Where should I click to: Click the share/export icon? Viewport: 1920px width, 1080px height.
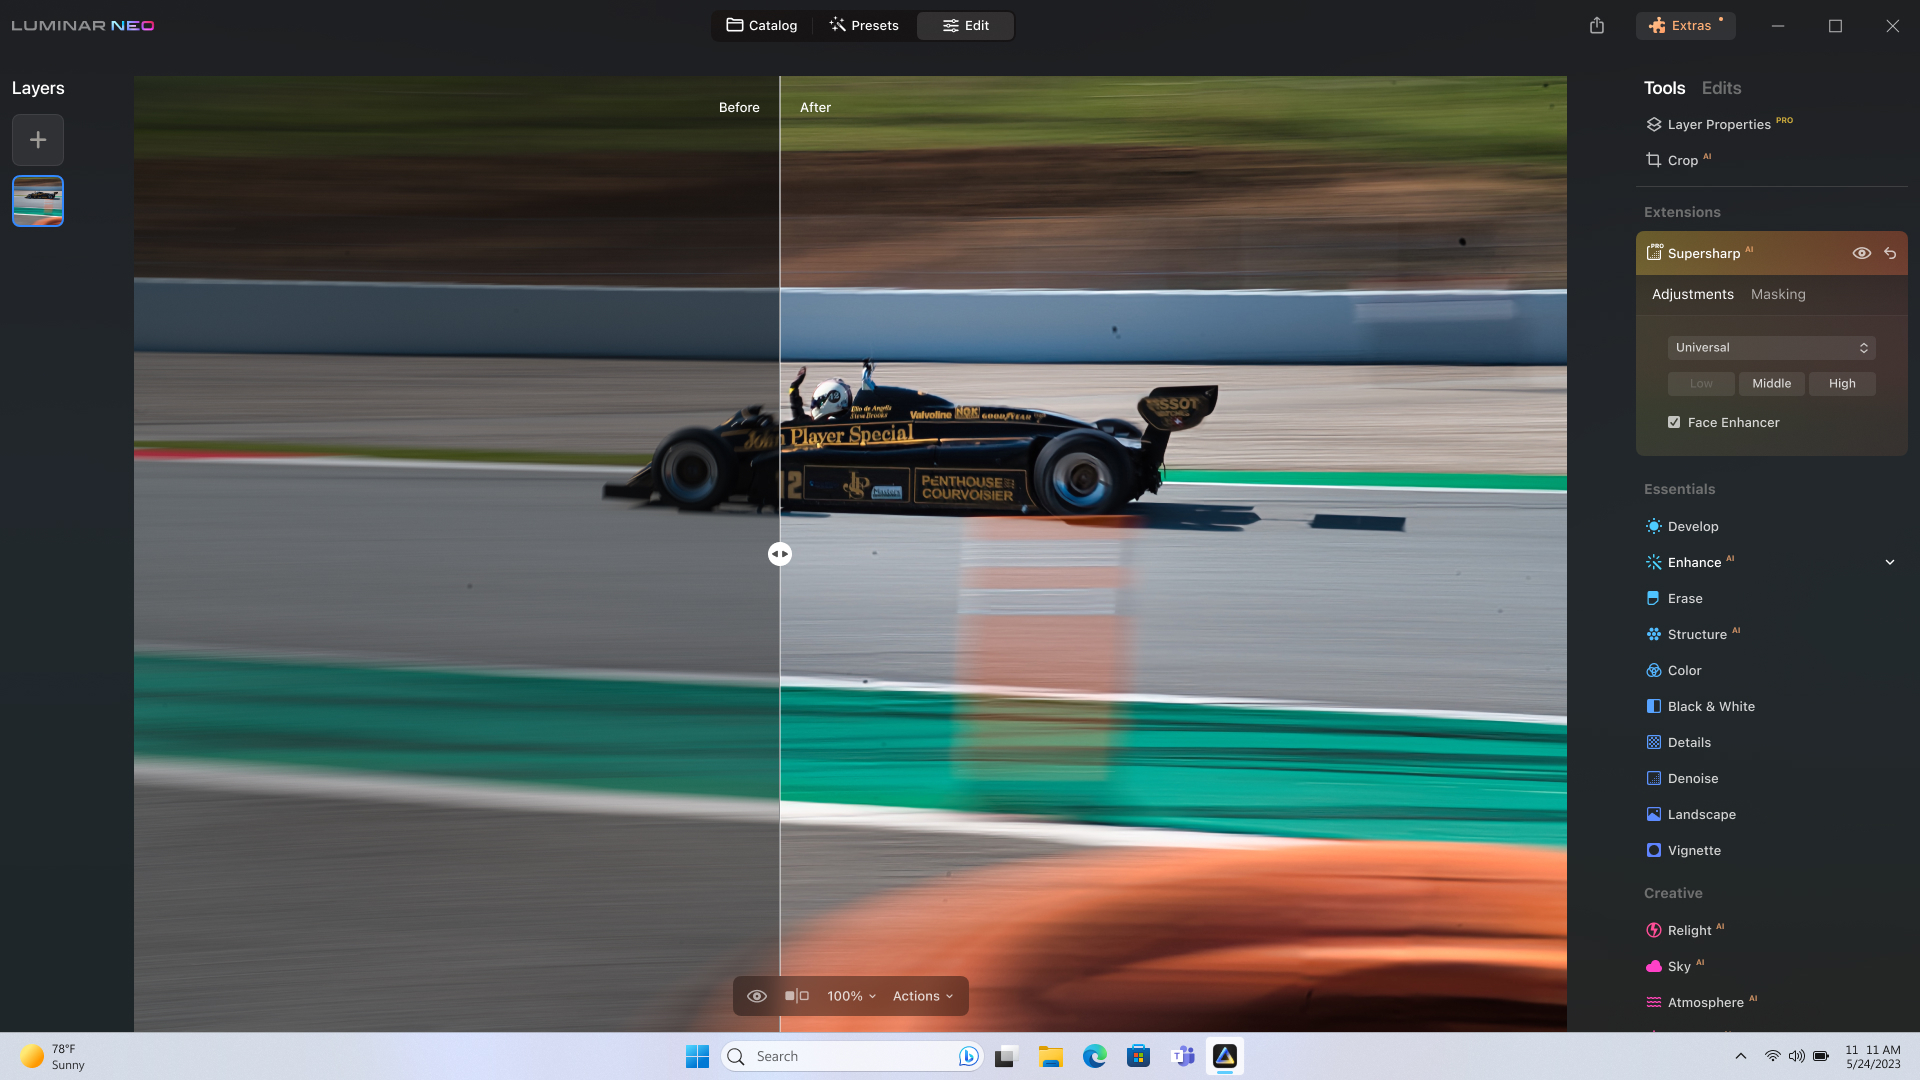[1597, 26]
